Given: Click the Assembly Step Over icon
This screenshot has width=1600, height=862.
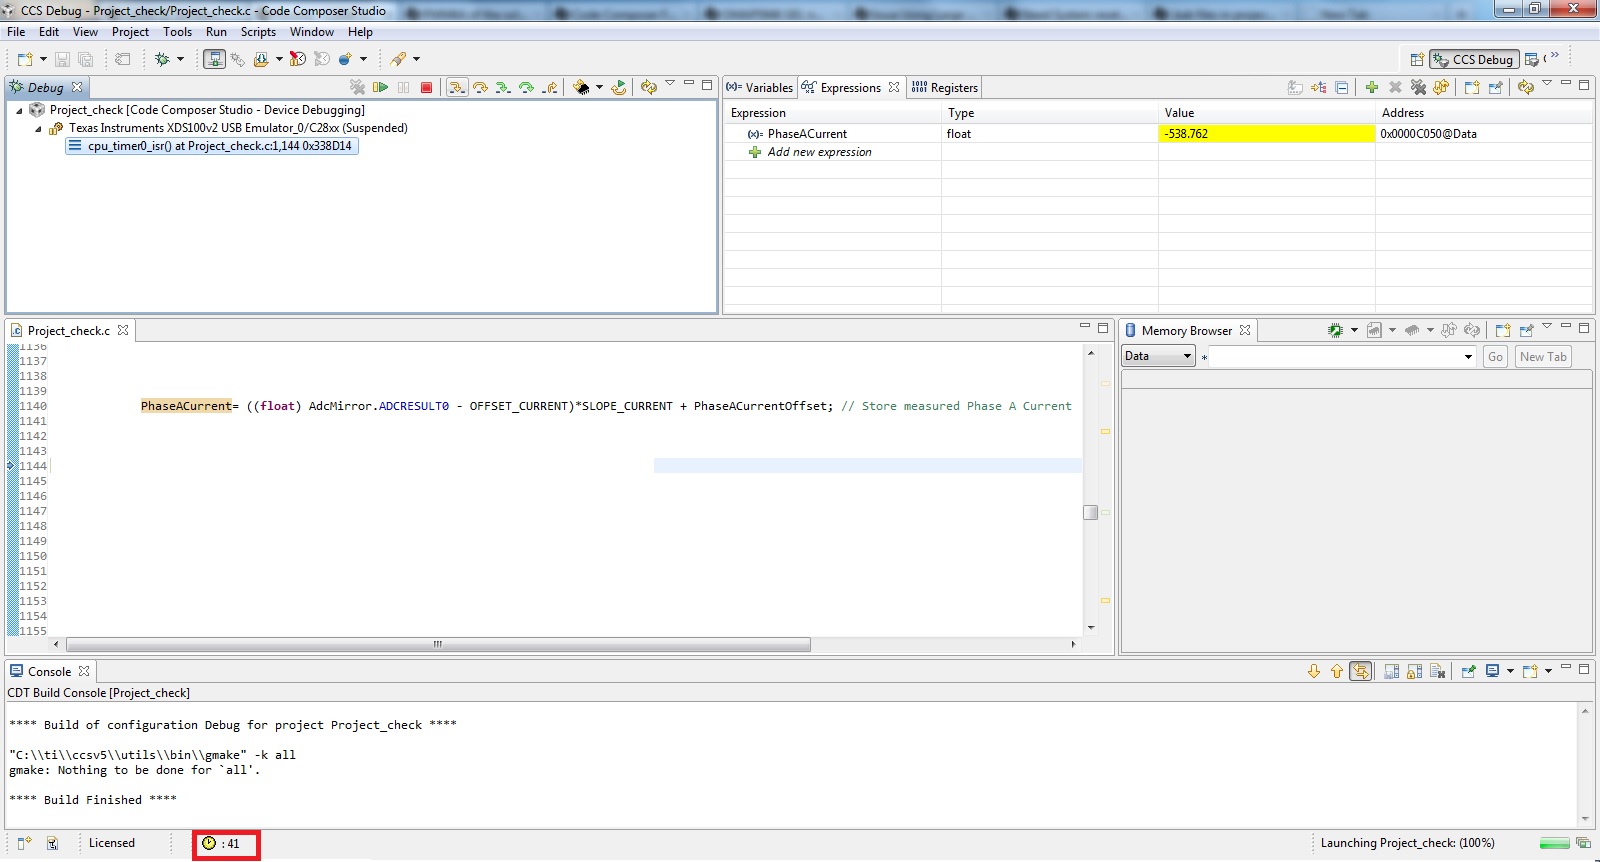Looking at the screenshot, I should (526, 88).
